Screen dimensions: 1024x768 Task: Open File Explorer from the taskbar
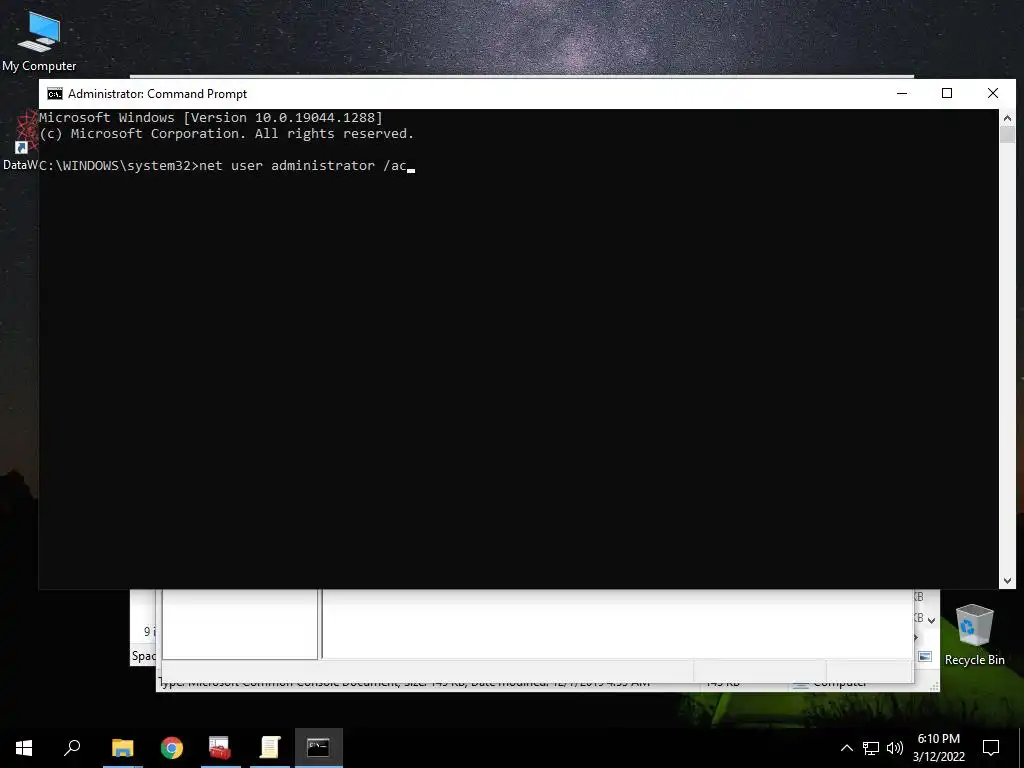point(122,748)
